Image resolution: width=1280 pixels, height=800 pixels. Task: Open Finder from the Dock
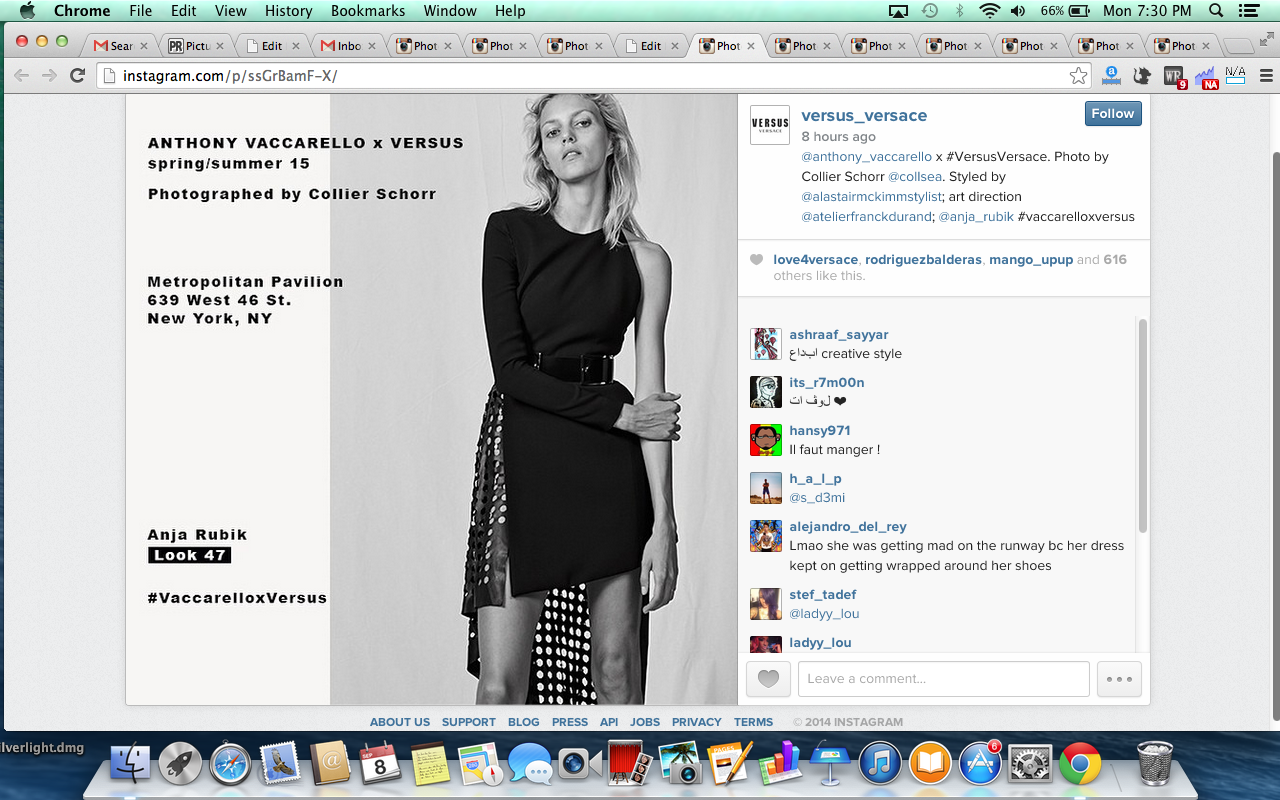point(130,765)
